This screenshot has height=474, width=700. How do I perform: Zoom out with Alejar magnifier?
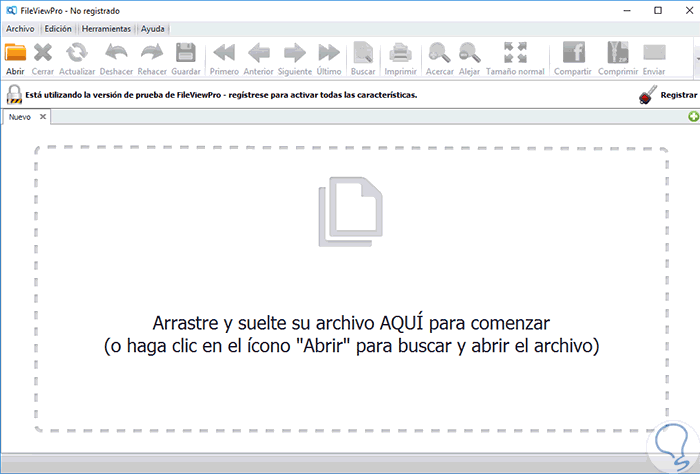470,53
